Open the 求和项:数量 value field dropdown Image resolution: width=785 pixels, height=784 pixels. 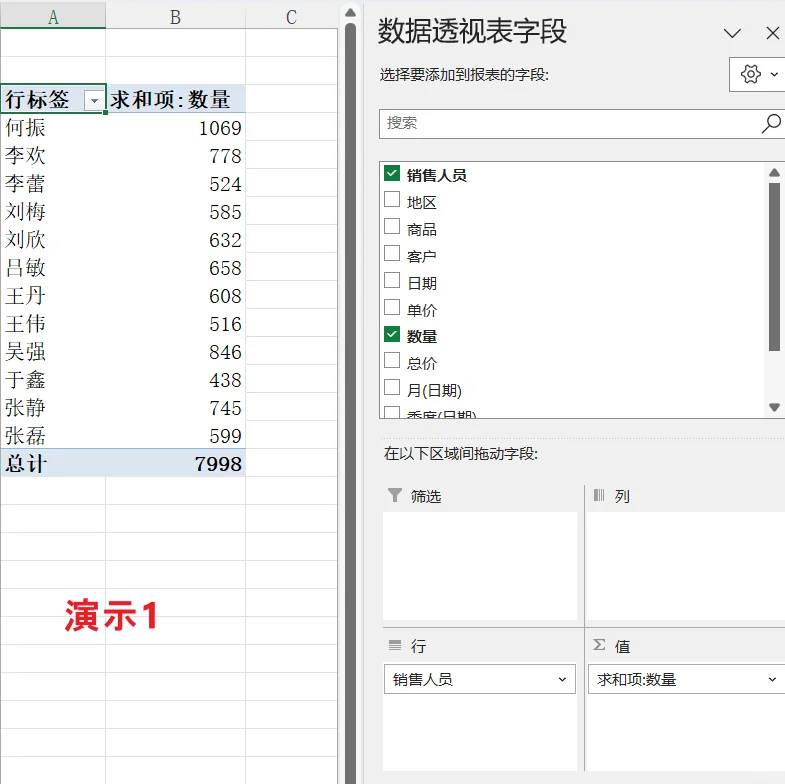coord(772,679)
